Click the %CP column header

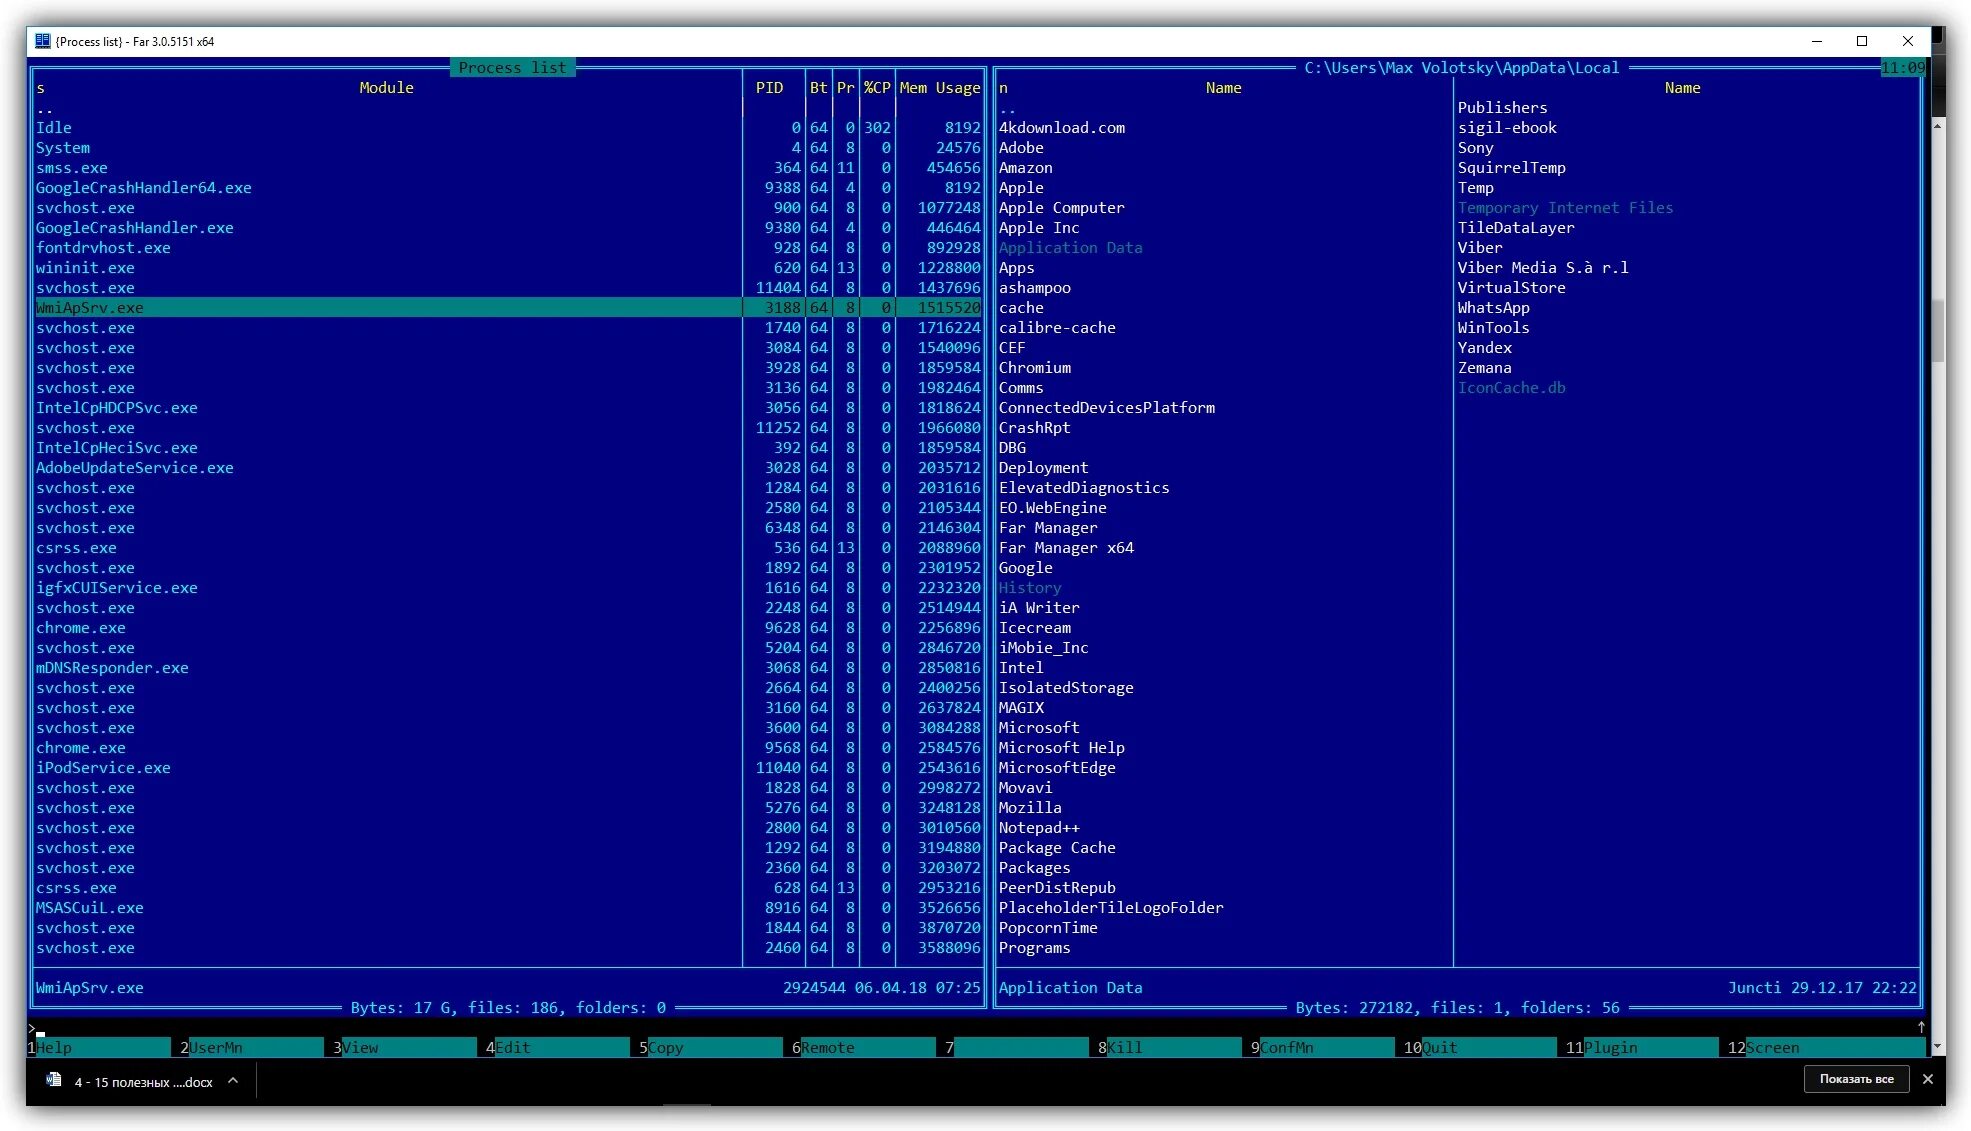tap(877, 88)
